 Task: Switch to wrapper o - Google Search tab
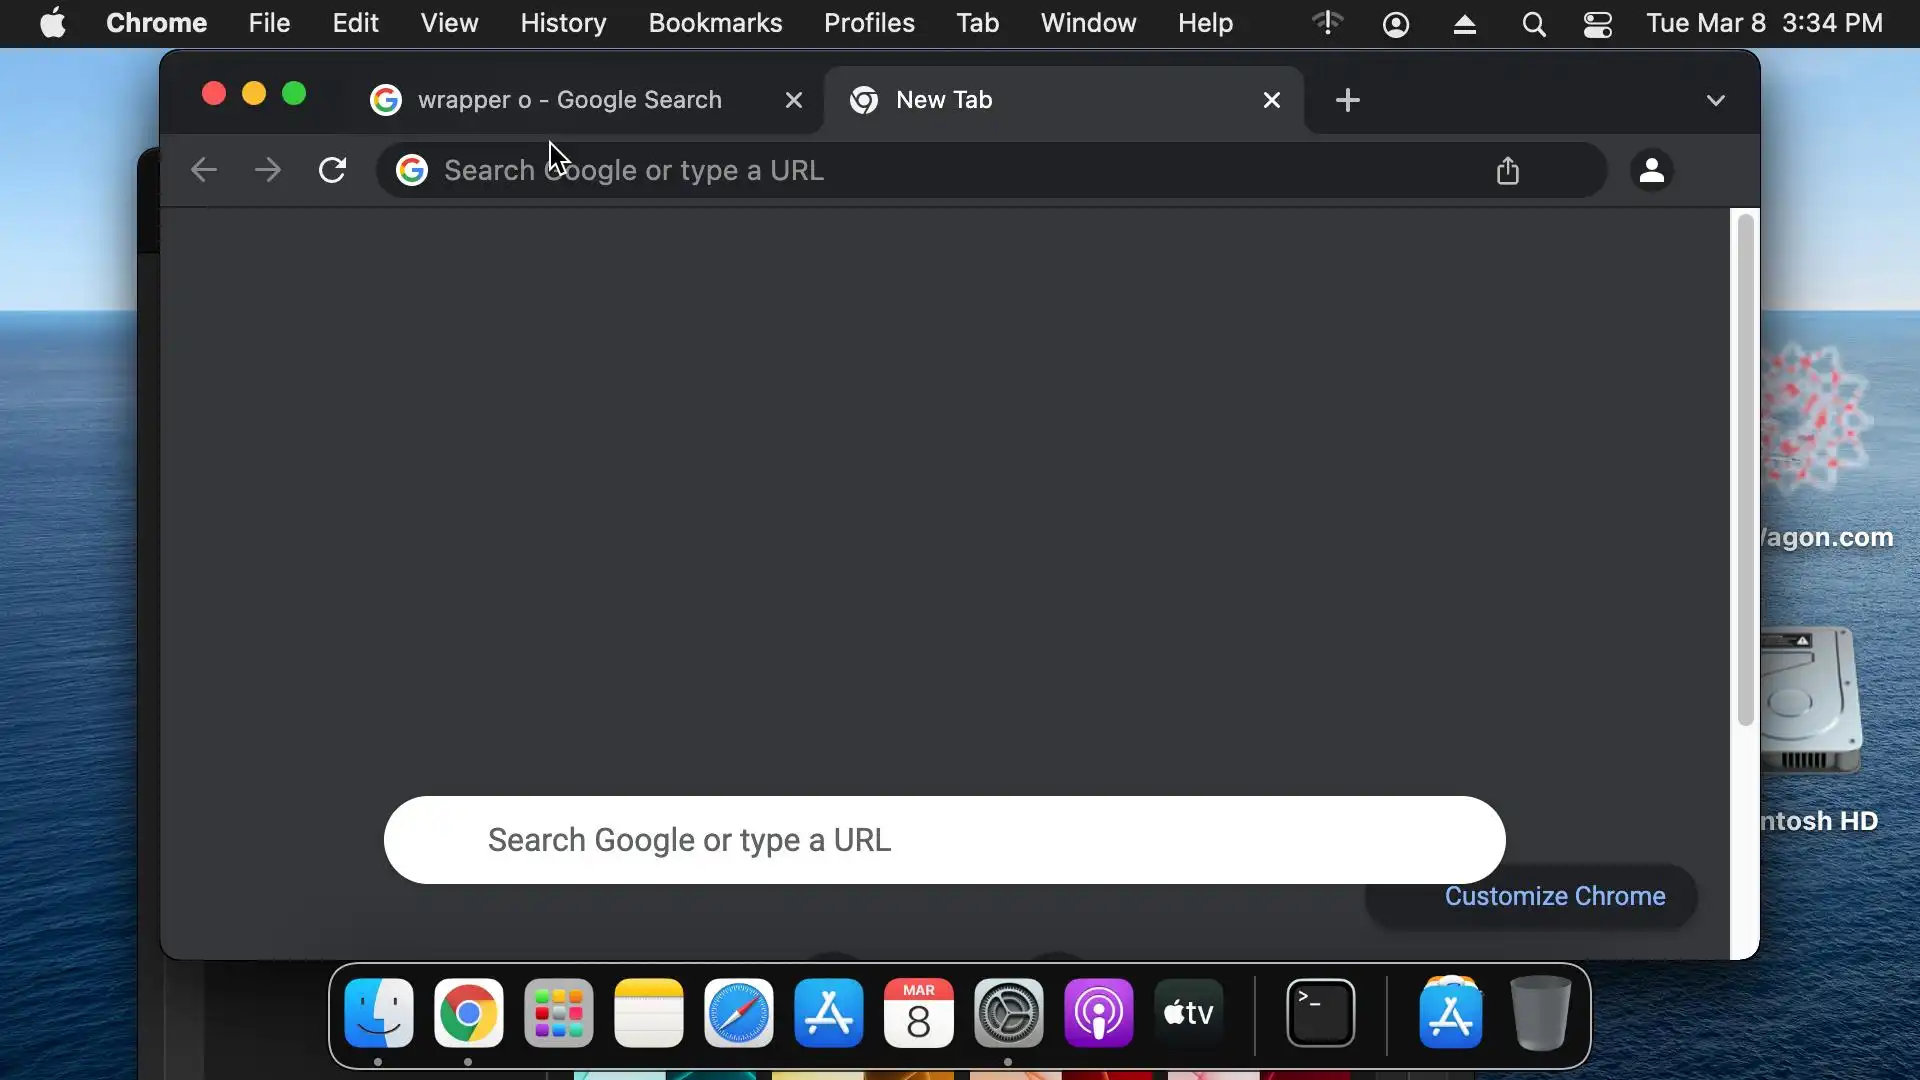tap(570, 100)
